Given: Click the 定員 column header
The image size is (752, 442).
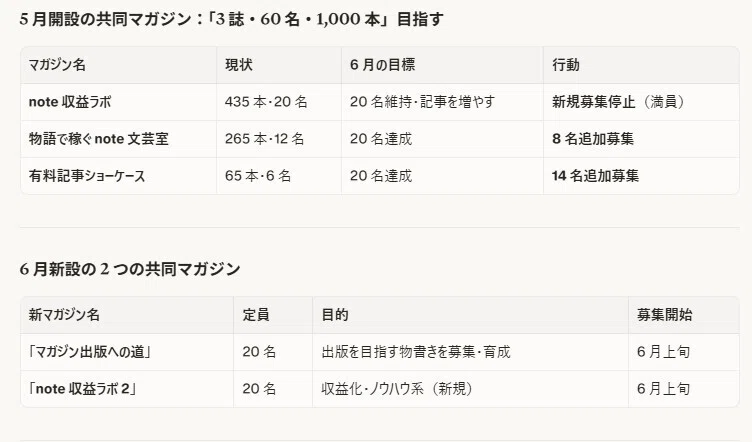Looking at the screenshot, I should tap(256, 315).
